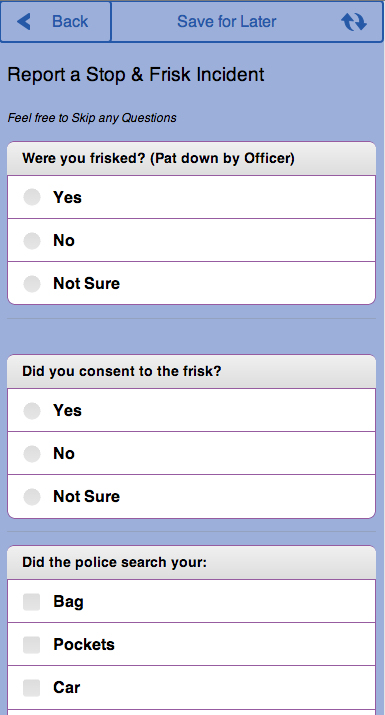The height and width of the screenshot is (715, 385).
Task: Select No for consent to the frisk
Action: 192,453
